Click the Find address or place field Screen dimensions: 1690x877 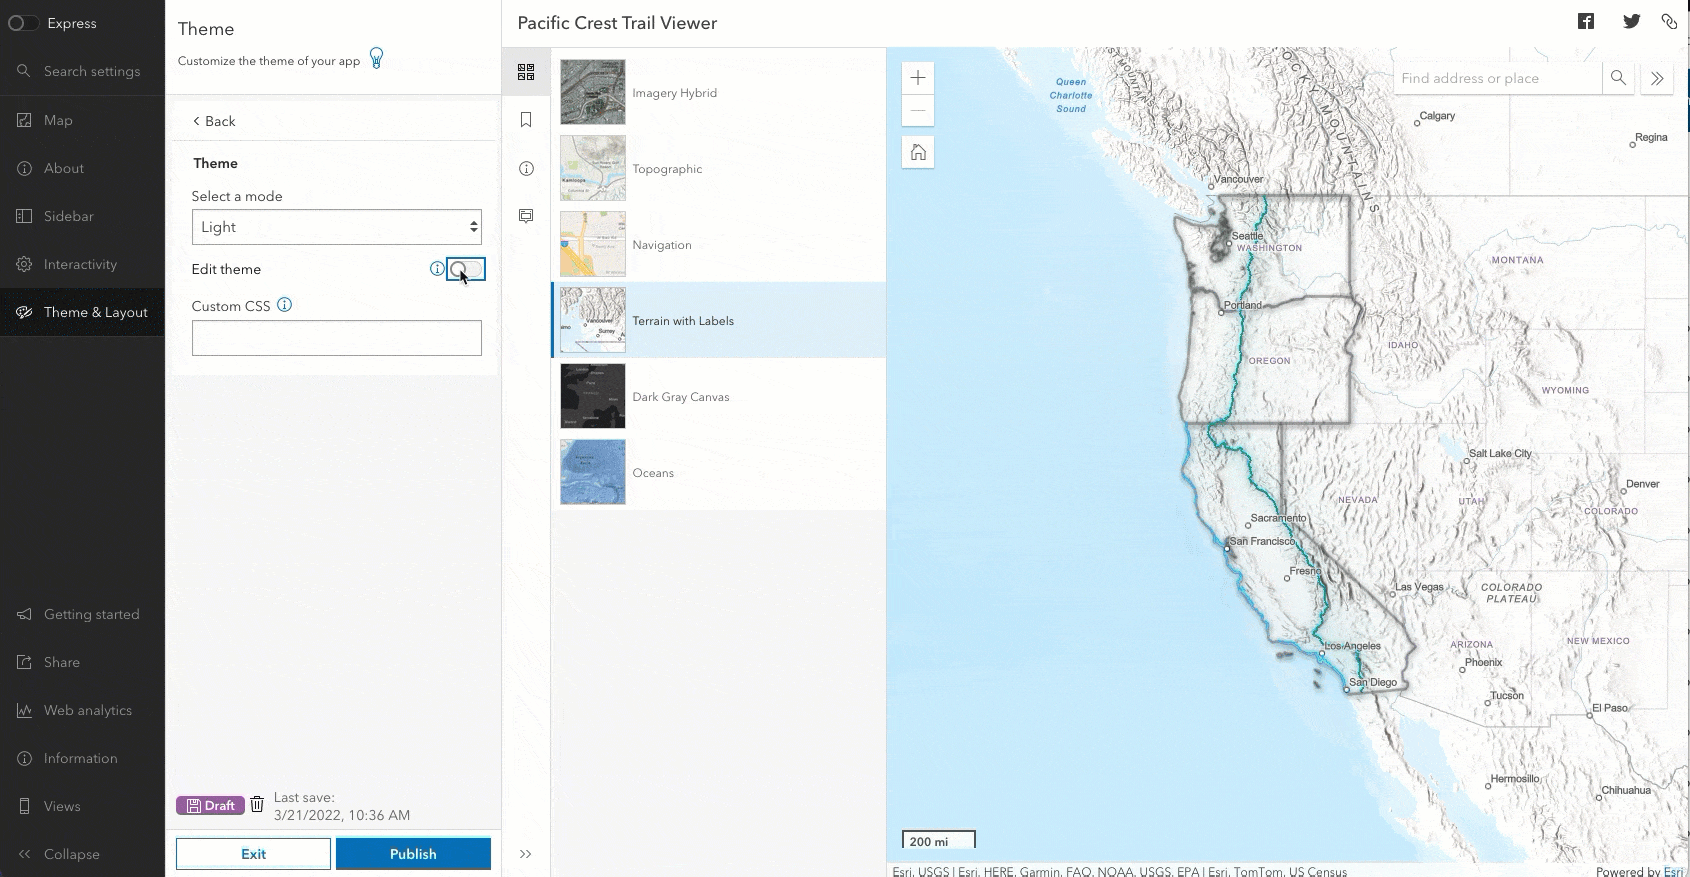1498,78
